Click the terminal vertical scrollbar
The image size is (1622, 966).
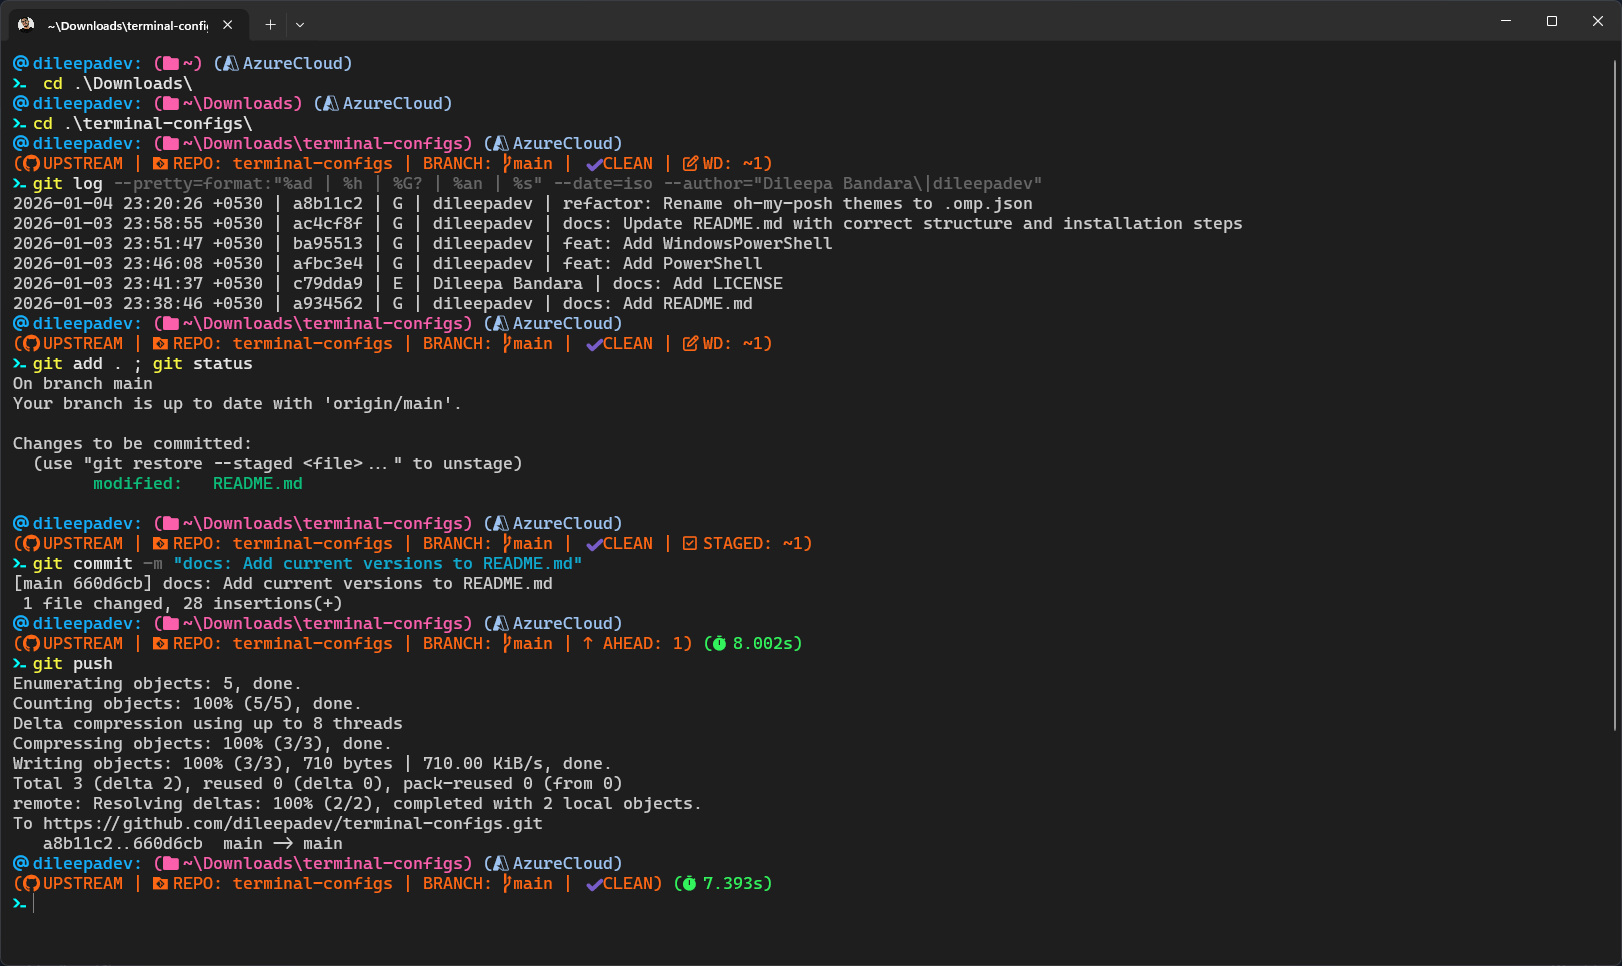coord(1615,395)
